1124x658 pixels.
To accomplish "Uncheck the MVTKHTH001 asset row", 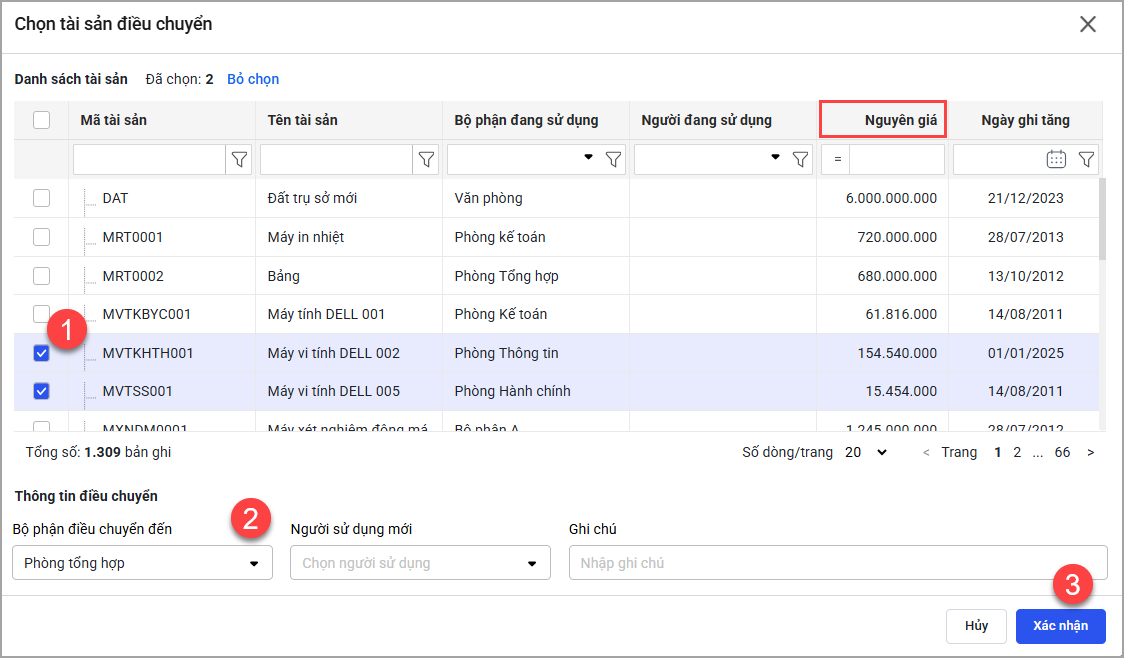I will click(41, 353).
